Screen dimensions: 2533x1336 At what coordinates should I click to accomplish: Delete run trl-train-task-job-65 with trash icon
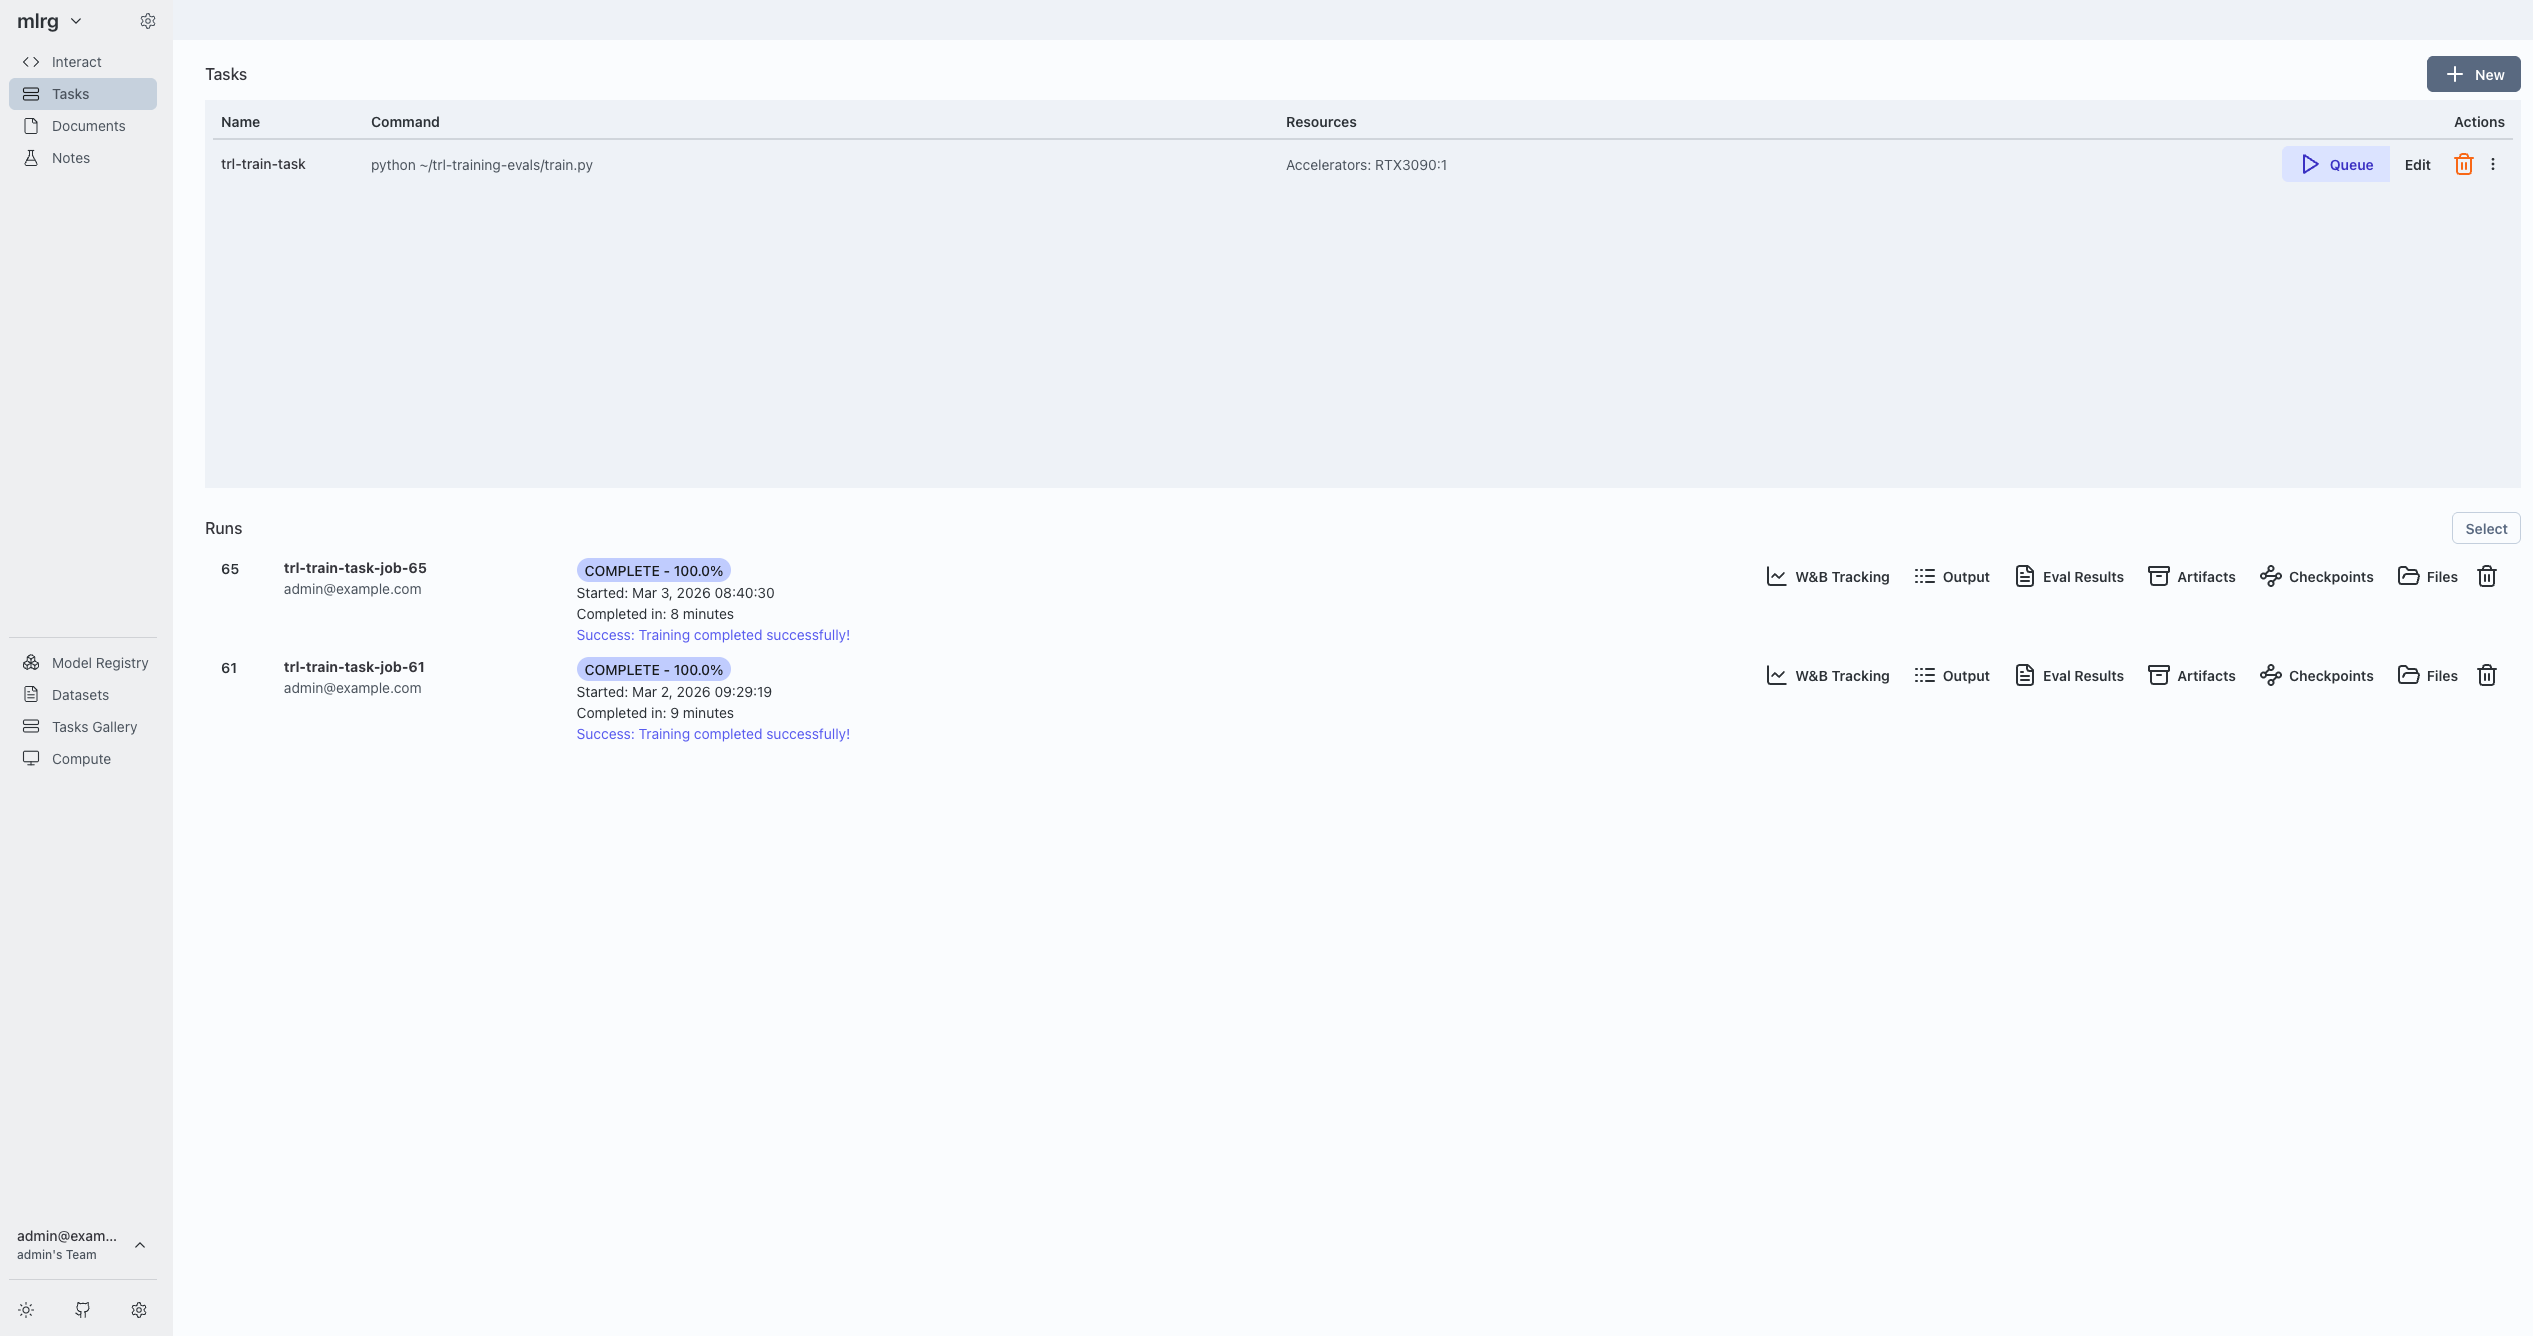point(2486,576)
